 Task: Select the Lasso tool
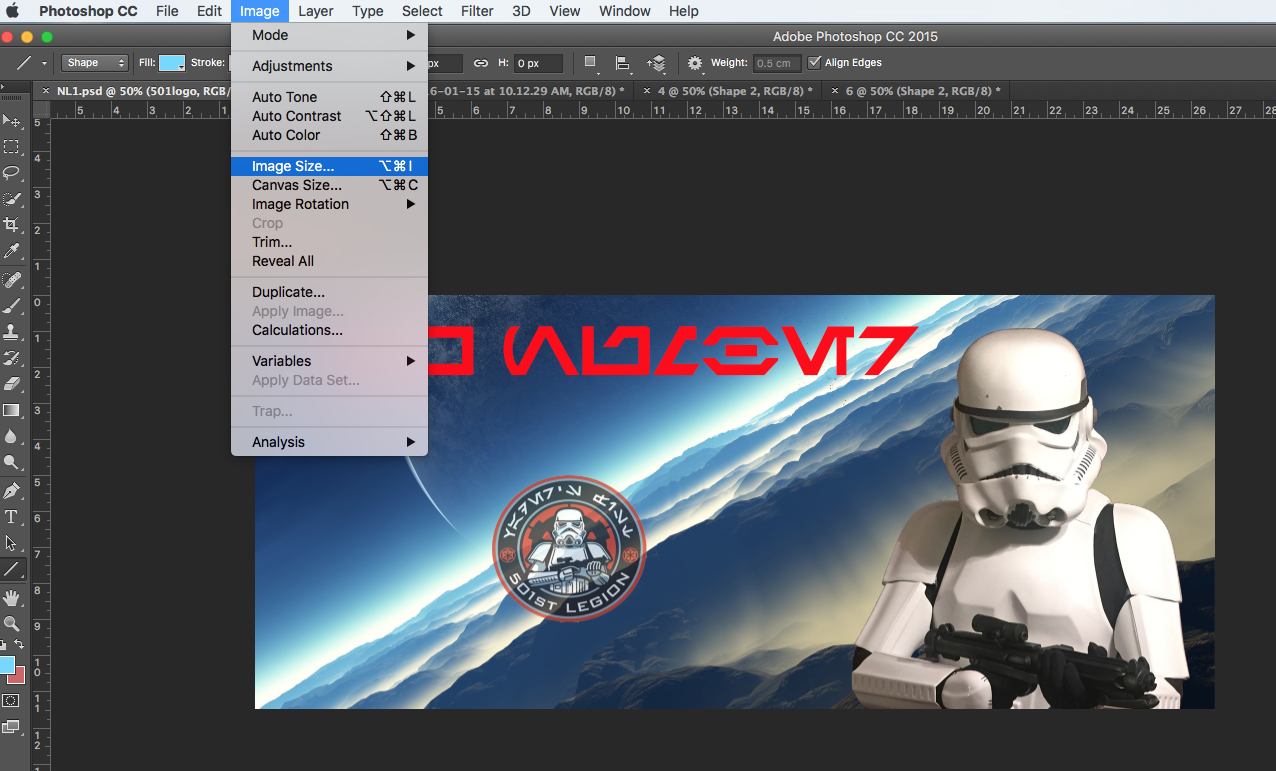coord(12,173)
